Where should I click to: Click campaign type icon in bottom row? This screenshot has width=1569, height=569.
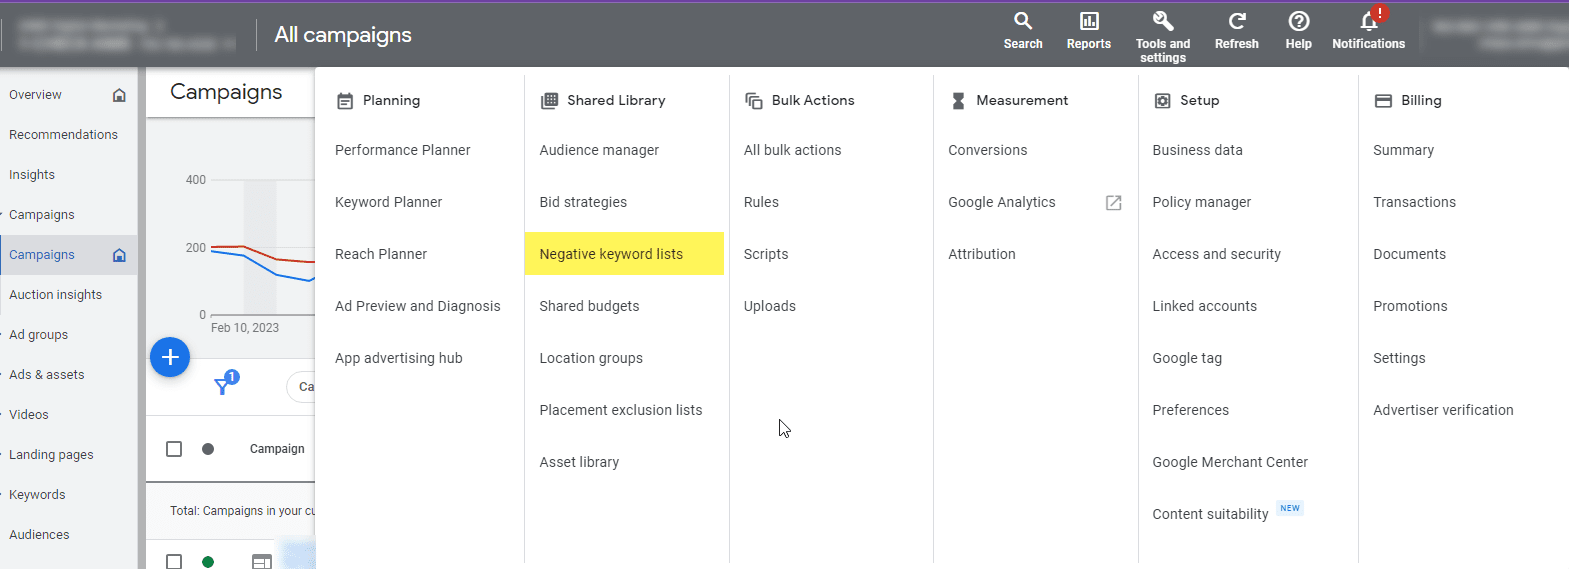click(x=261, y=562)
